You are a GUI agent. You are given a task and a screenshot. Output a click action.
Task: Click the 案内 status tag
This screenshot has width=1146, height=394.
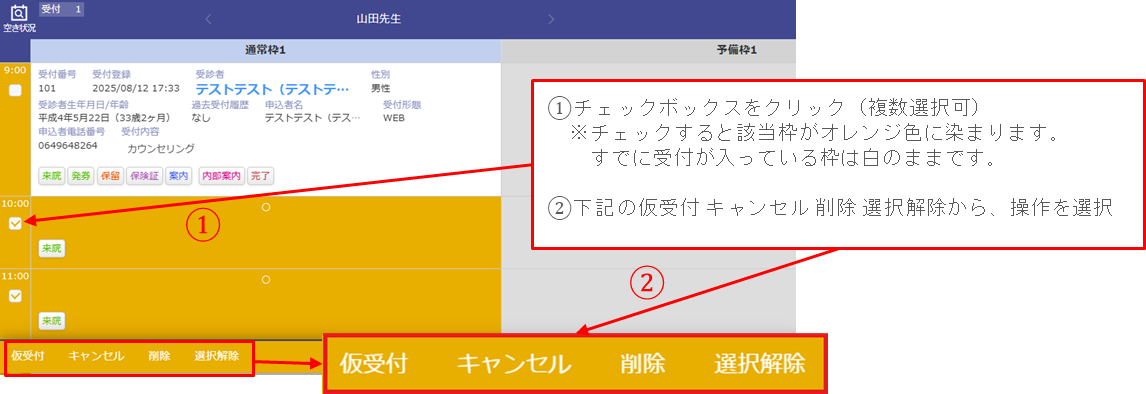pos(178,176)
